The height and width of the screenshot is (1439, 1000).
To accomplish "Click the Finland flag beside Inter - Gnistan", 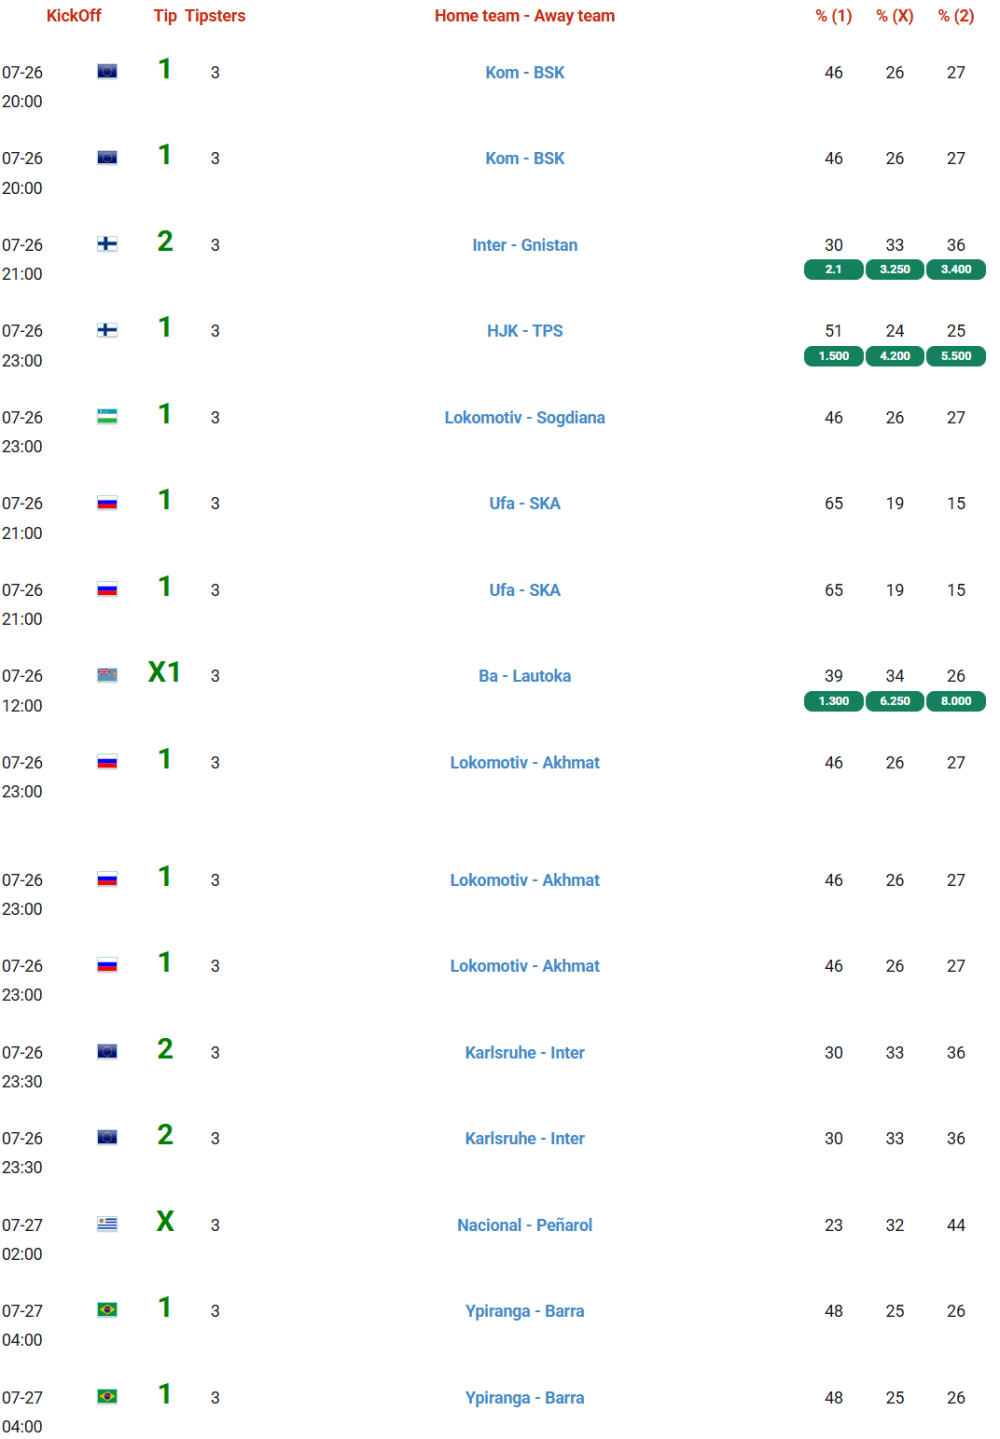I will pyautogui.click(x=107, y=244).
